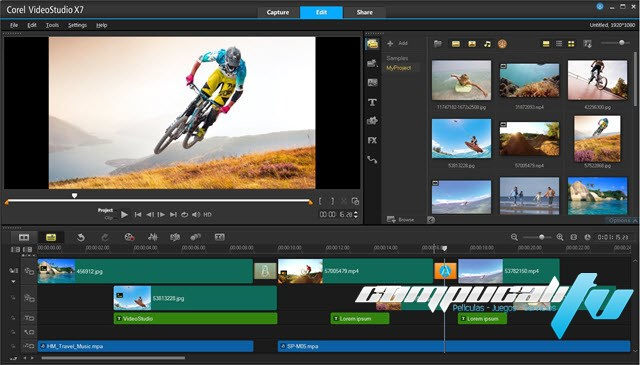Viewport: 640px width, 365px height.
Task: Open the FX Filter library
Action: point(372,140)
